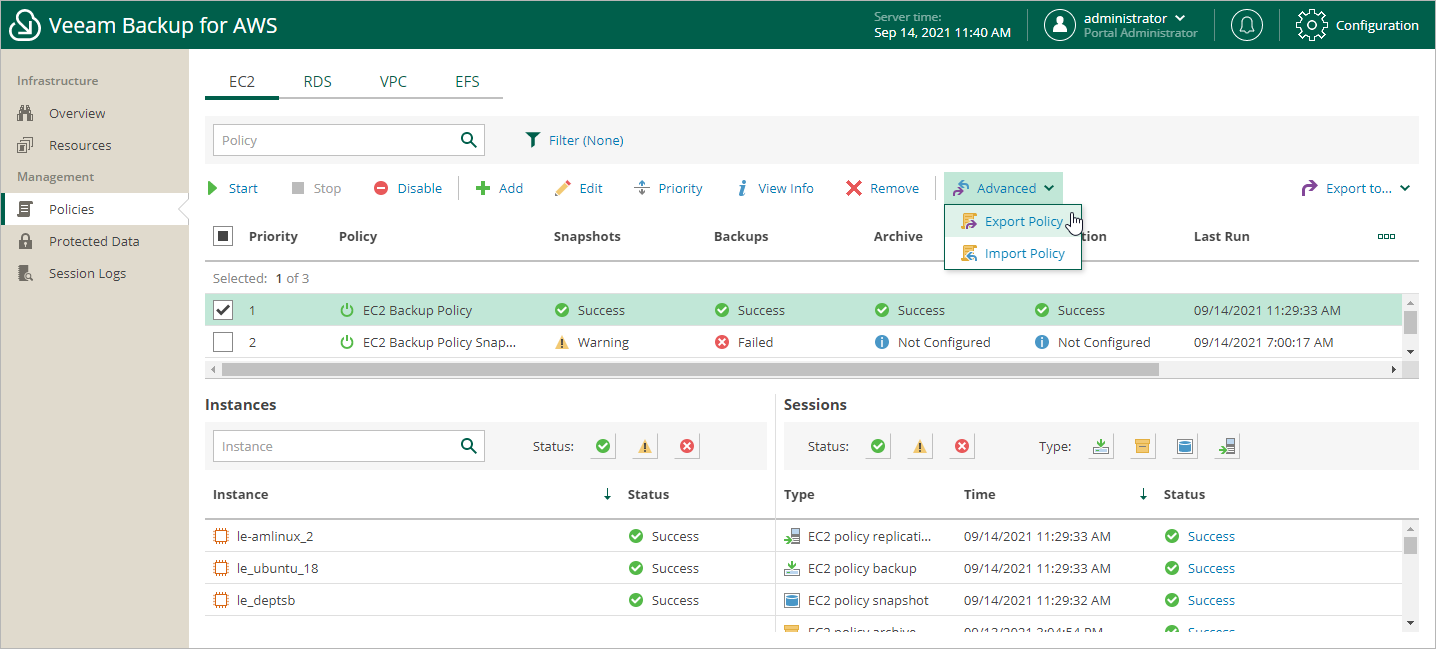Open Success link for EC2 policy replication
The image size is (1436, 649).
click(1211, 536)
